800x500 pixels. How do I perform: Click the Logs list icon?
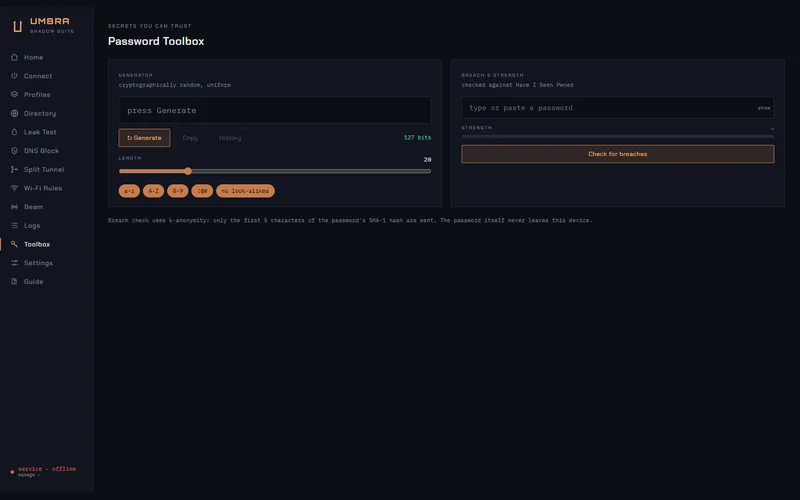pyautogui.click(x=14, y=226)
